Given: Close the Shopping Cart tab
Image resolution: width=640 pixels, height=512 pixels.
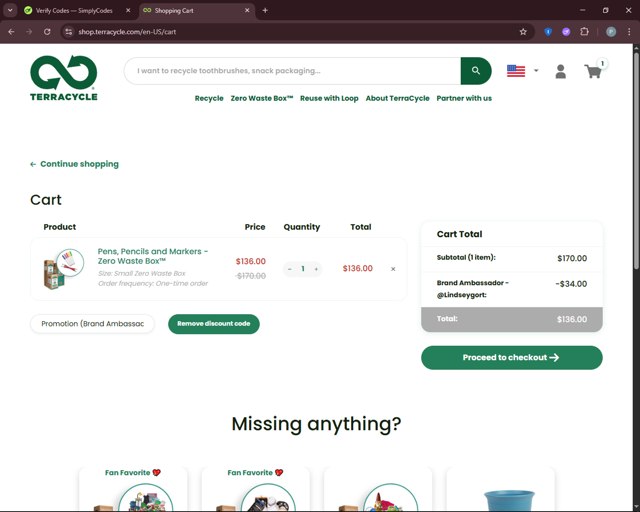Looking at the screenshot, I should click(247, 11).
